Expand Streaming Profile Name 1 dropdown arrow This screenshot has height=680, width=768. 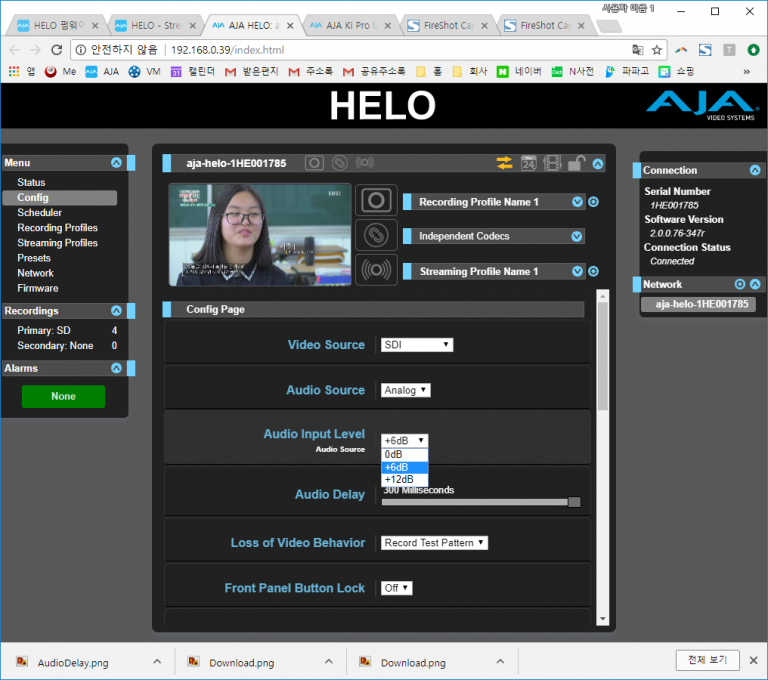coord(577,271)
